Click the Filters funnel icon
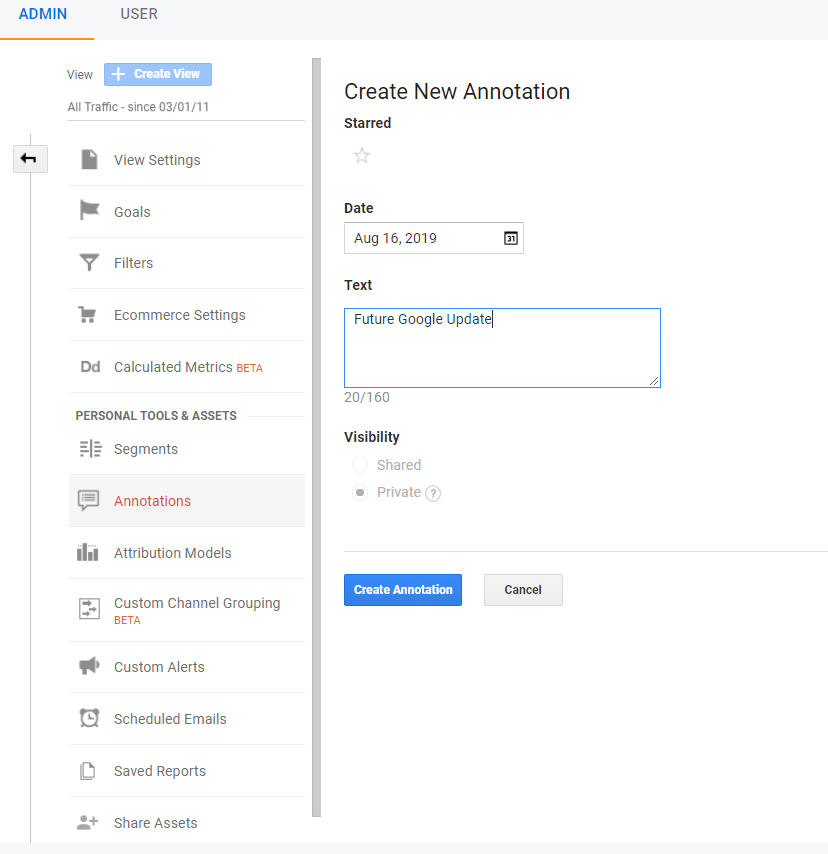This screenshot has height=854, width=828. pyautogui.click(x=89, y=263)
